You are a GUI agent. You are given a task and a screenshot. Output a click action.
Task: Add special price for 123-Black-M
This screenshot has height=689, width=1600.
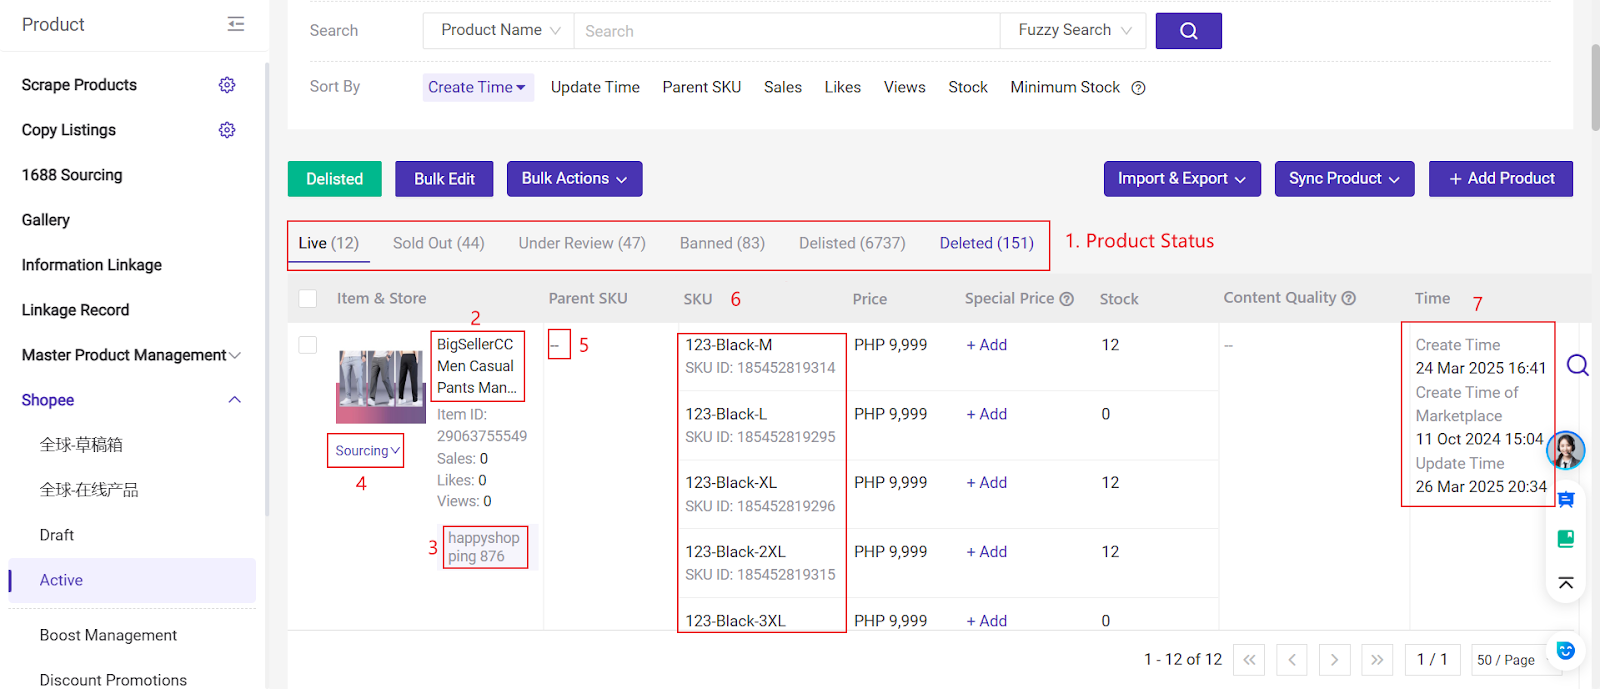pos(986,345)
